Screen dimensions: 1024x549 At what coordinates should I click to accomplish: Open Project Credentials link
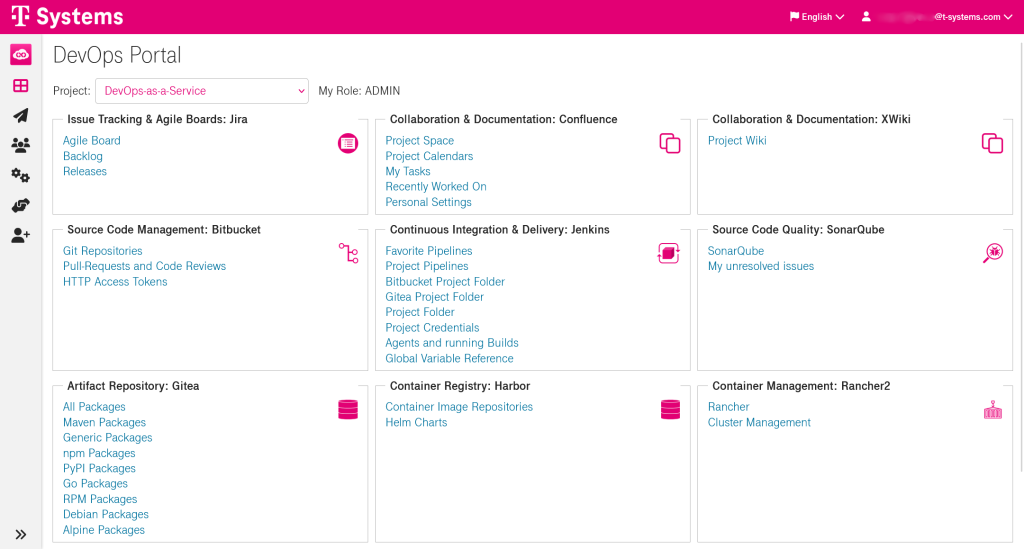[x=432, y=328]
